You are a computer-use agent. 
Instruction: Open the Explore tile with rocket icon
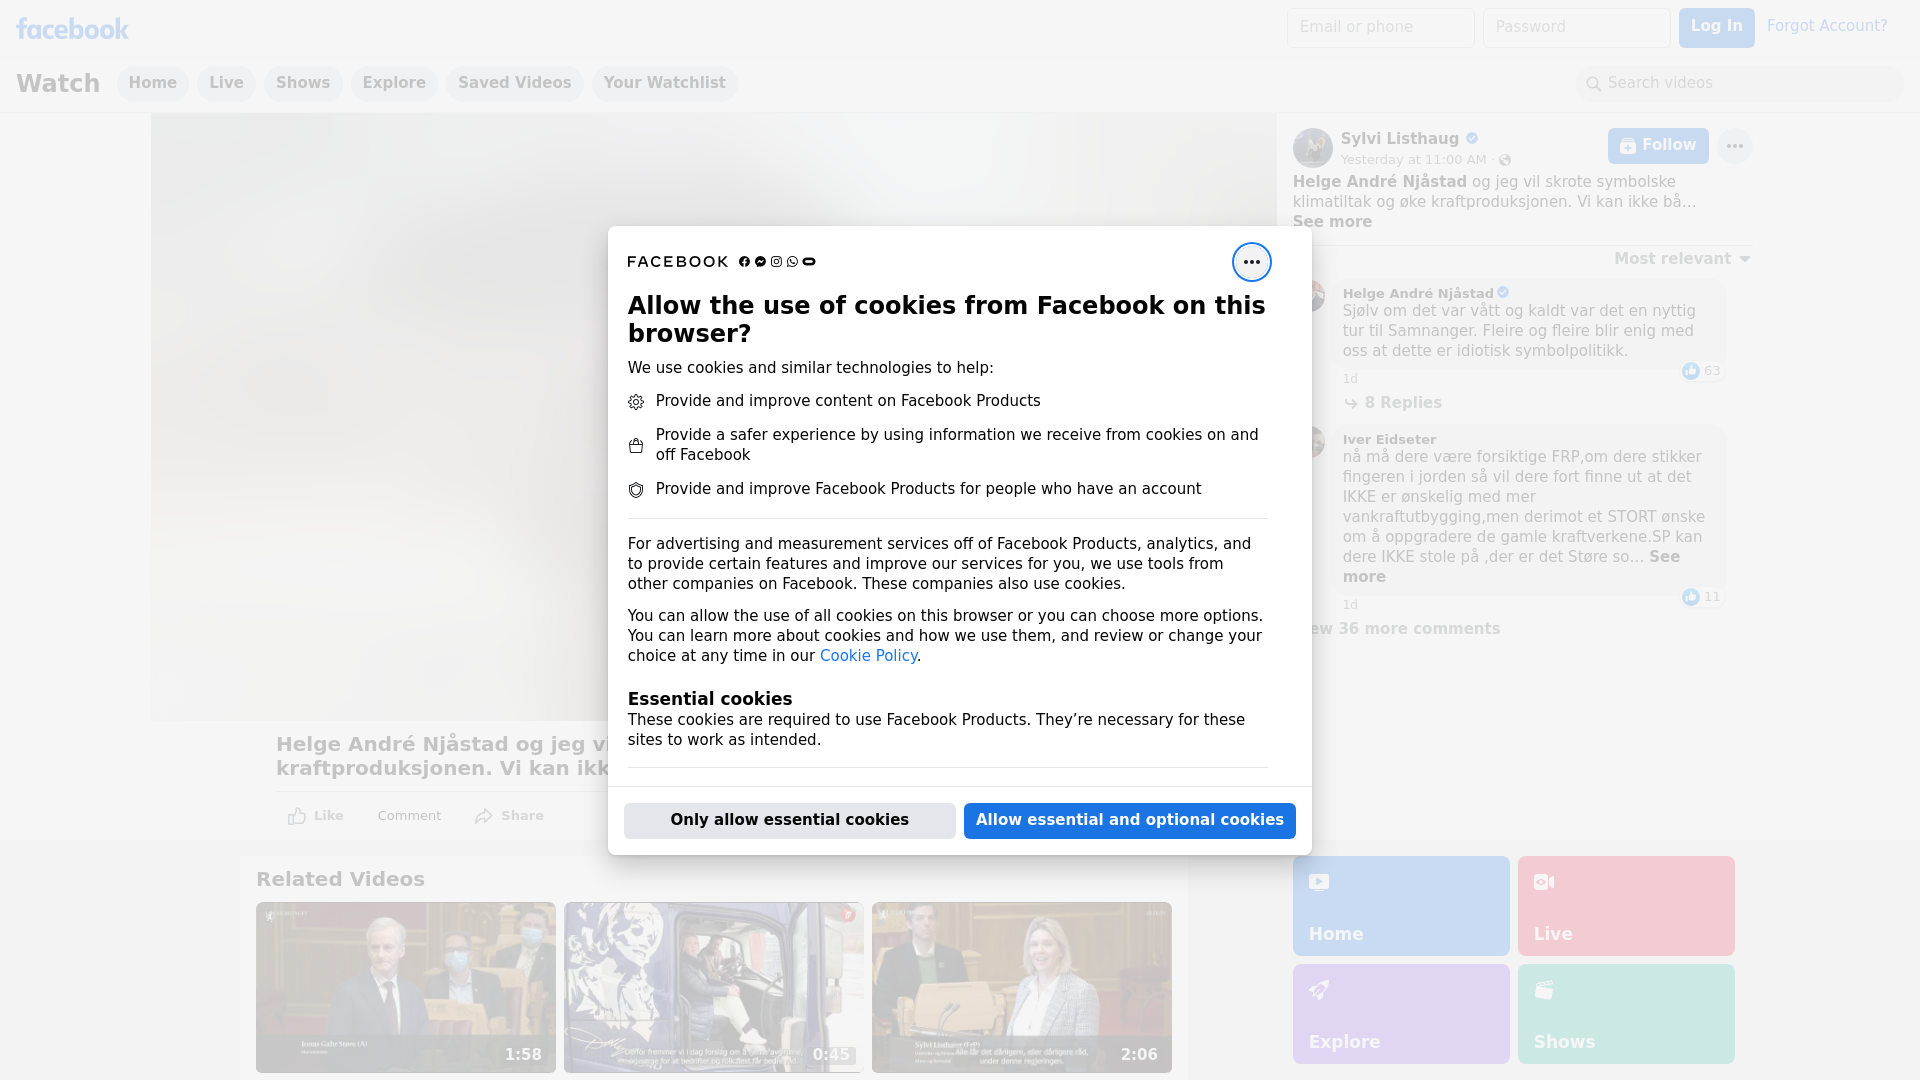pyautogui.click(x=1401, y=1014)
